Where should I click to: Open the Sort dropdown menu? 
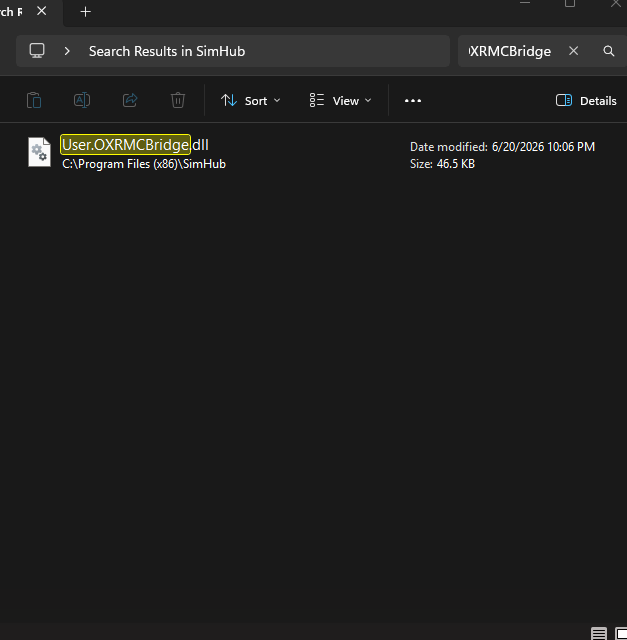(251, 101)
